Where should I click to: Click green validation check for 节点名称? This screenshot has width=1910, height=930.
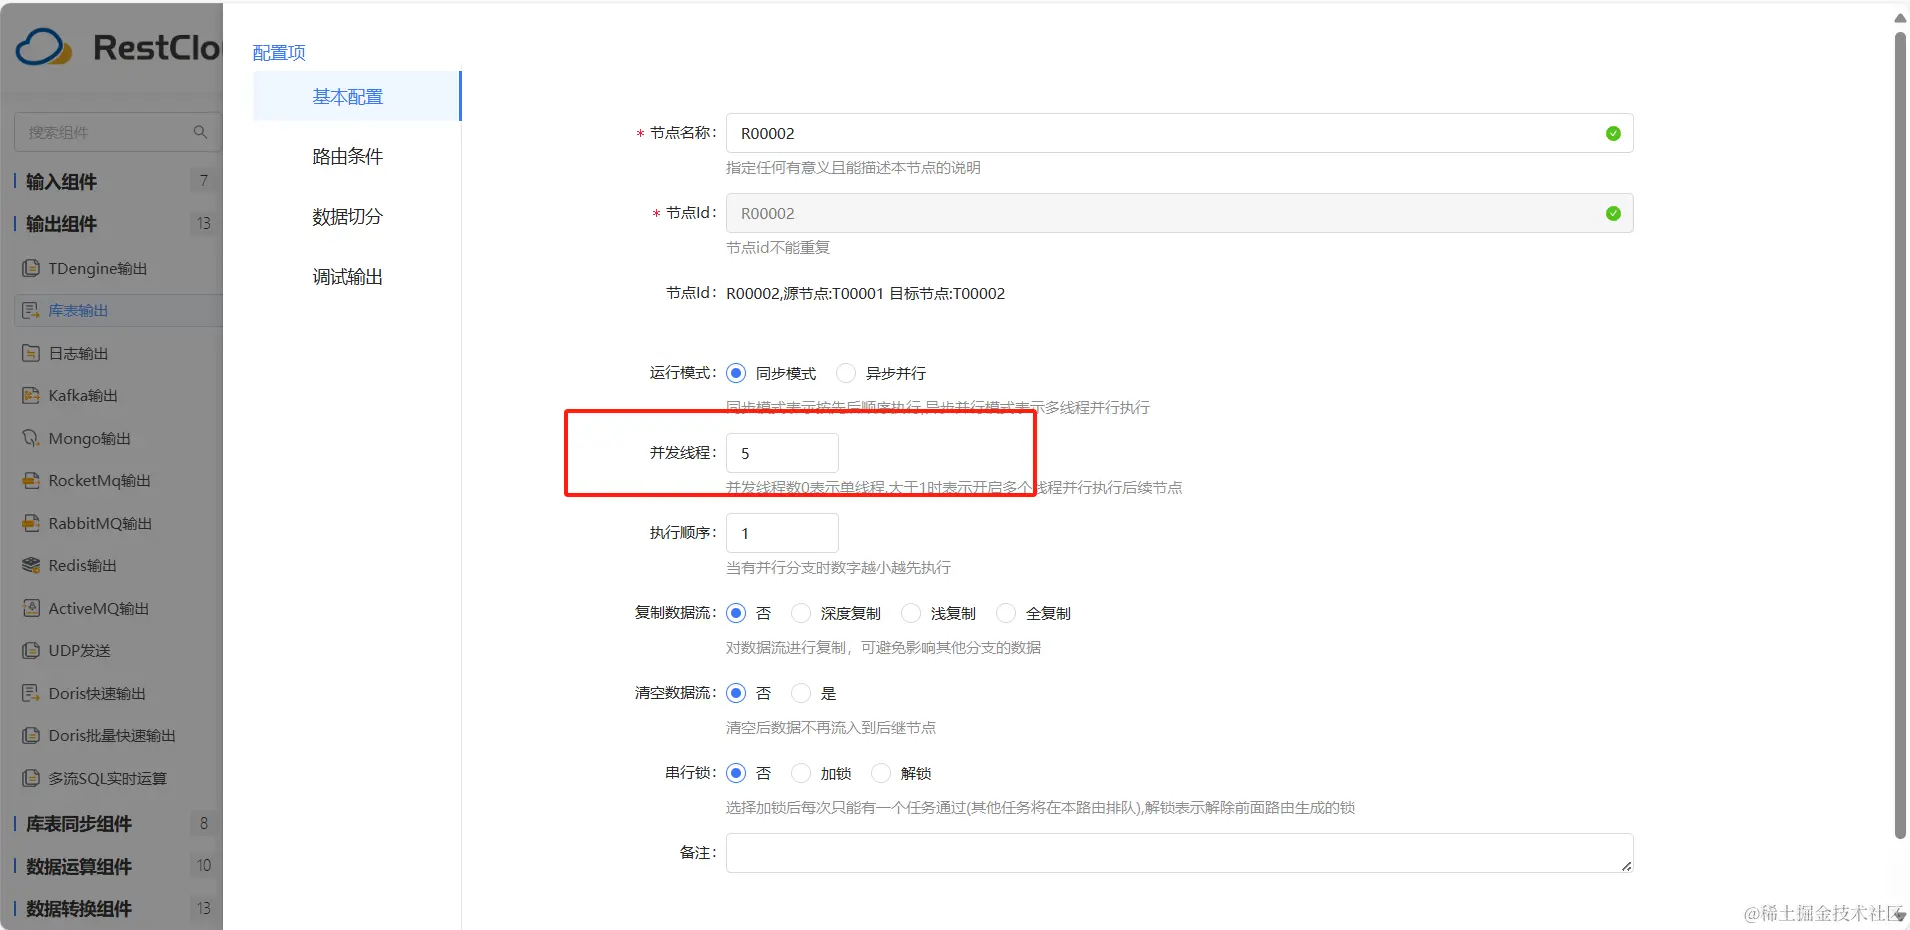click(1613, 133)
